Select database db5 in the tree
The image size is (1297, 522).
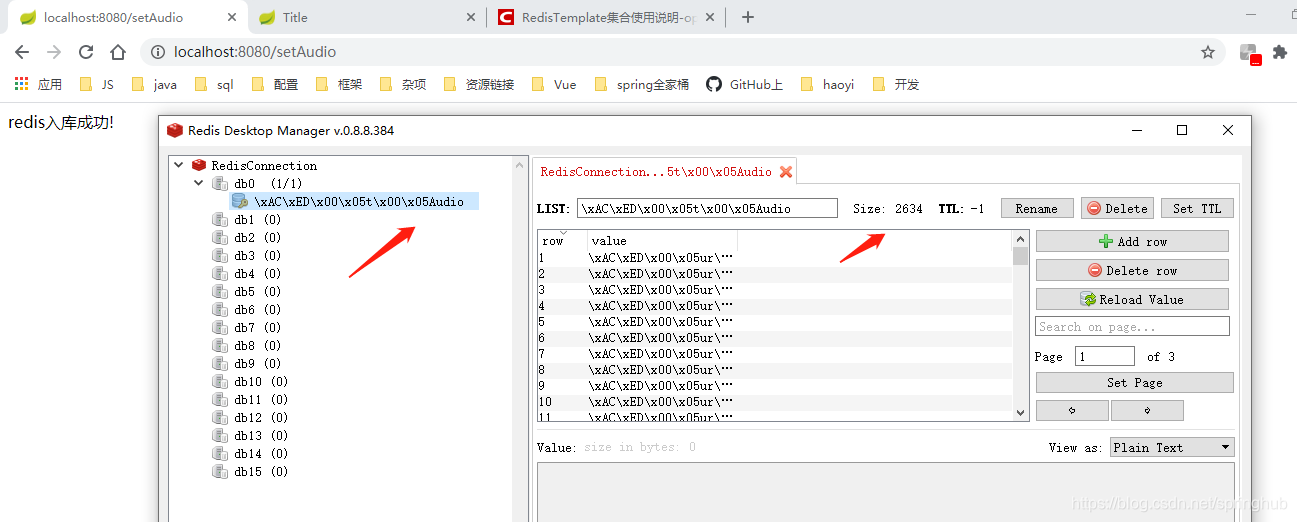point(257,292)
